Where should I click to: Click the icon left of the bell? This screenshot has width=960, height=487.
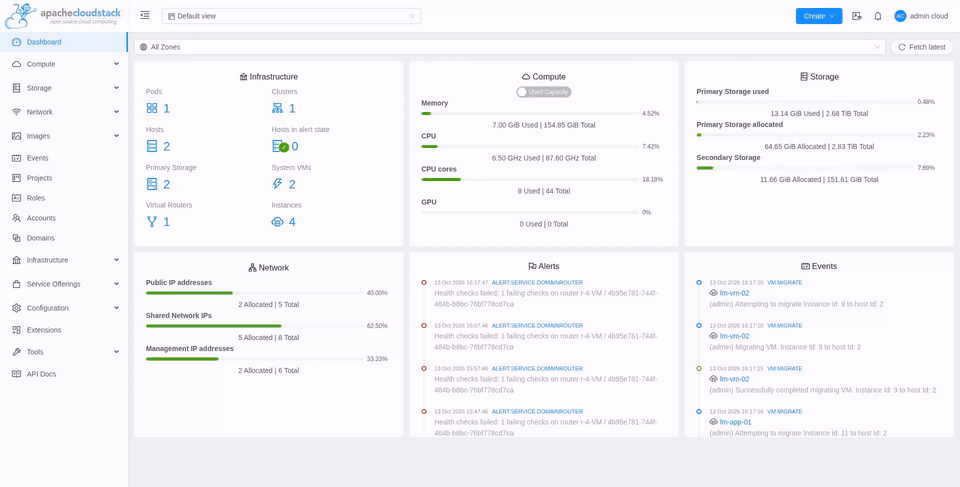(x=857, y=17)
